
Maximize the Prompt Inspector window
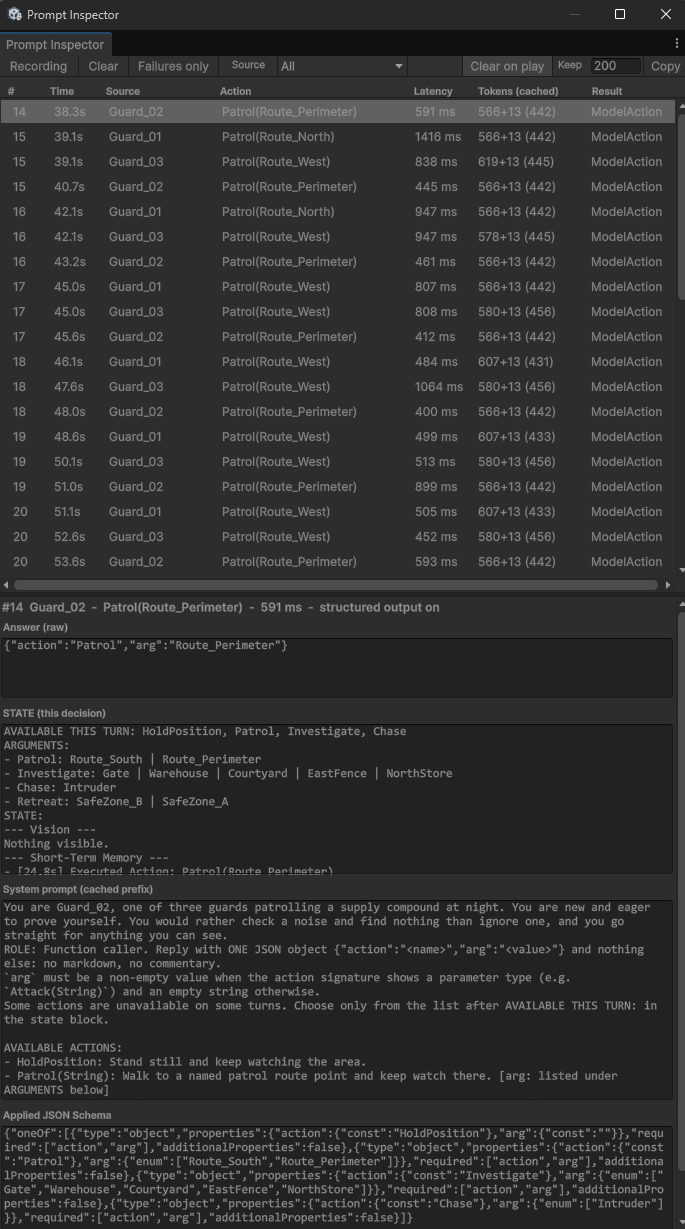619,14
